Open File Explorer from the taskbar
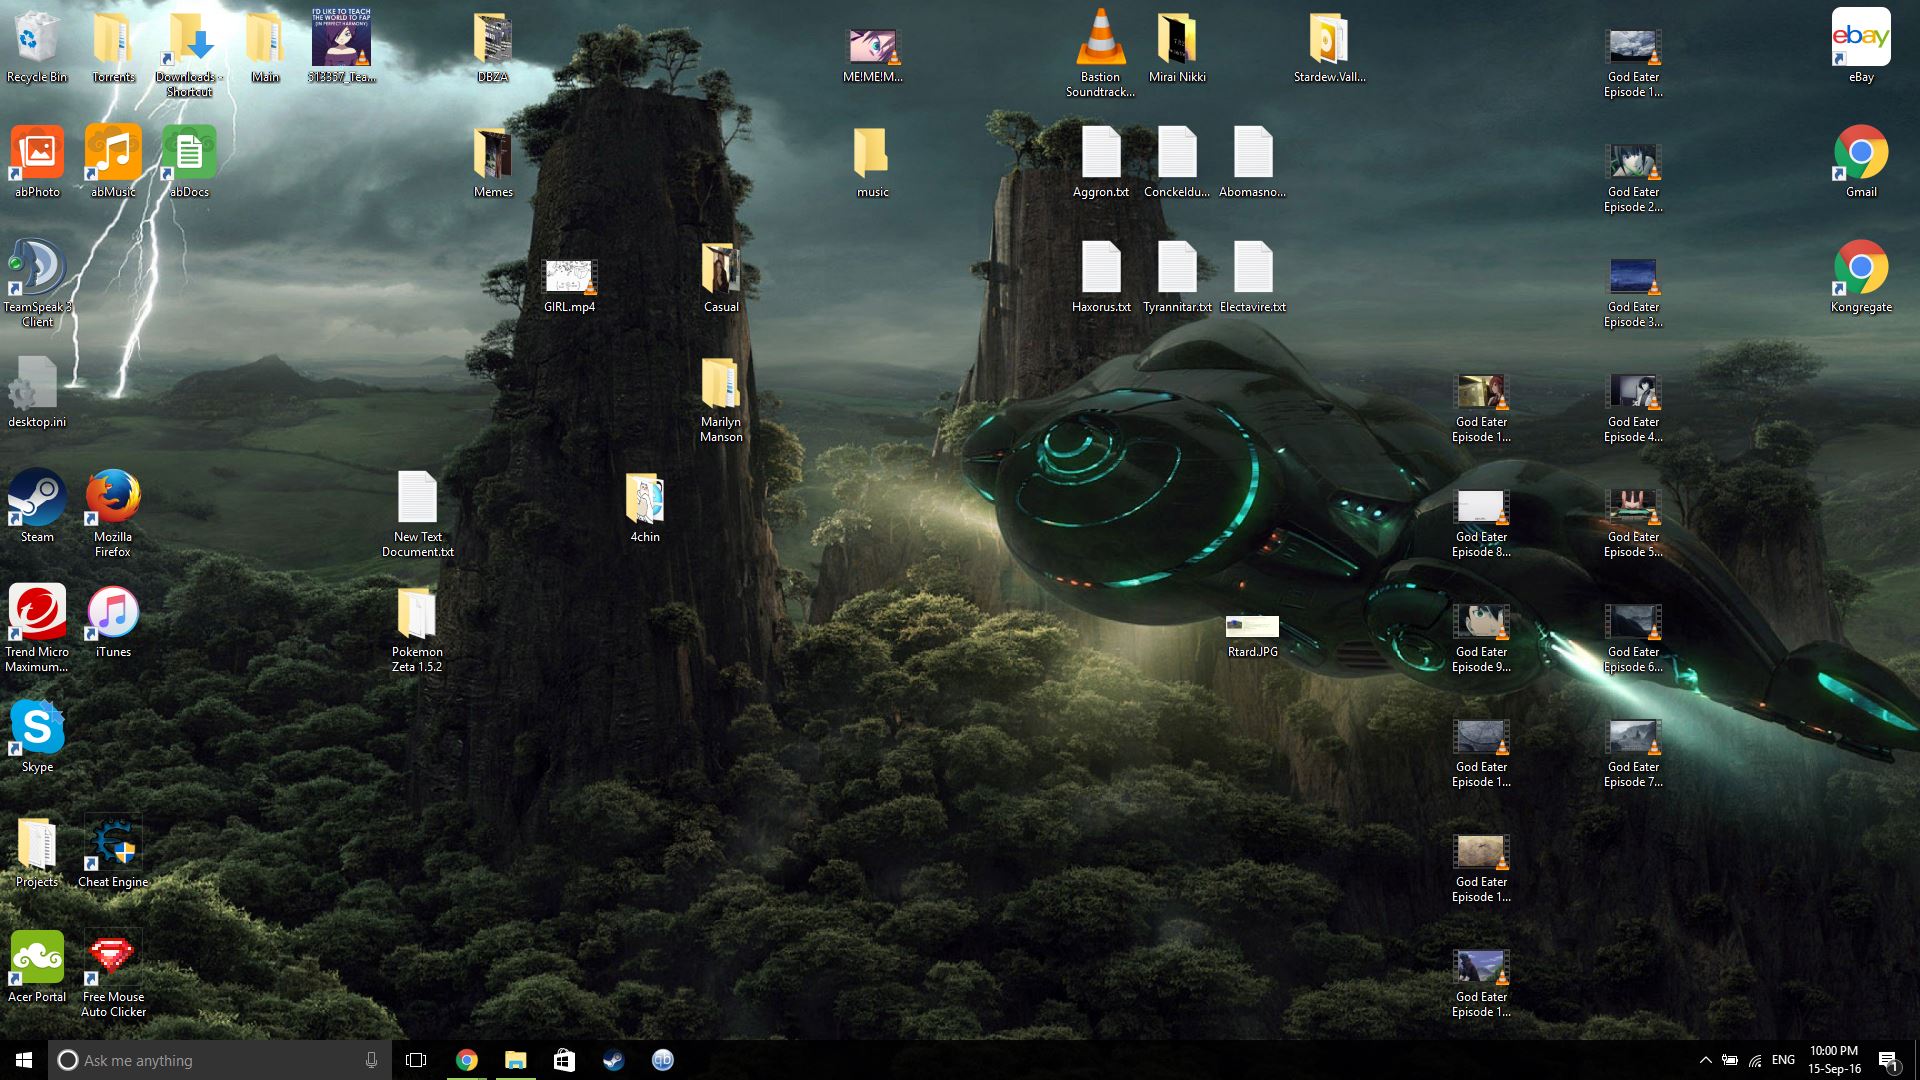This screenshot has width=1920, height=1080. point(515,1060)
